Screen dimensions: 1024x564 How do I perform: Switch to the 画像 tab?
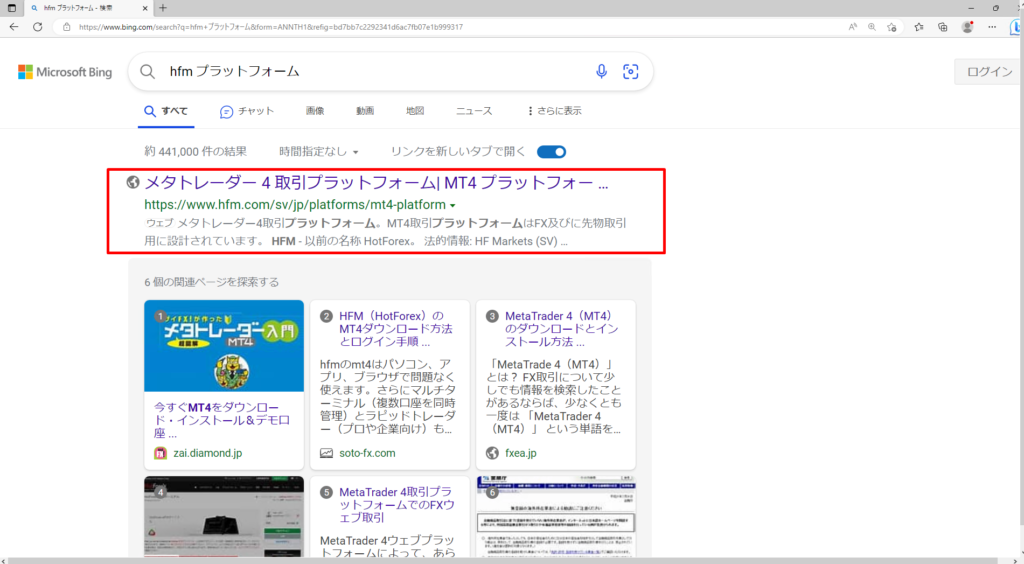click(315, 111)
